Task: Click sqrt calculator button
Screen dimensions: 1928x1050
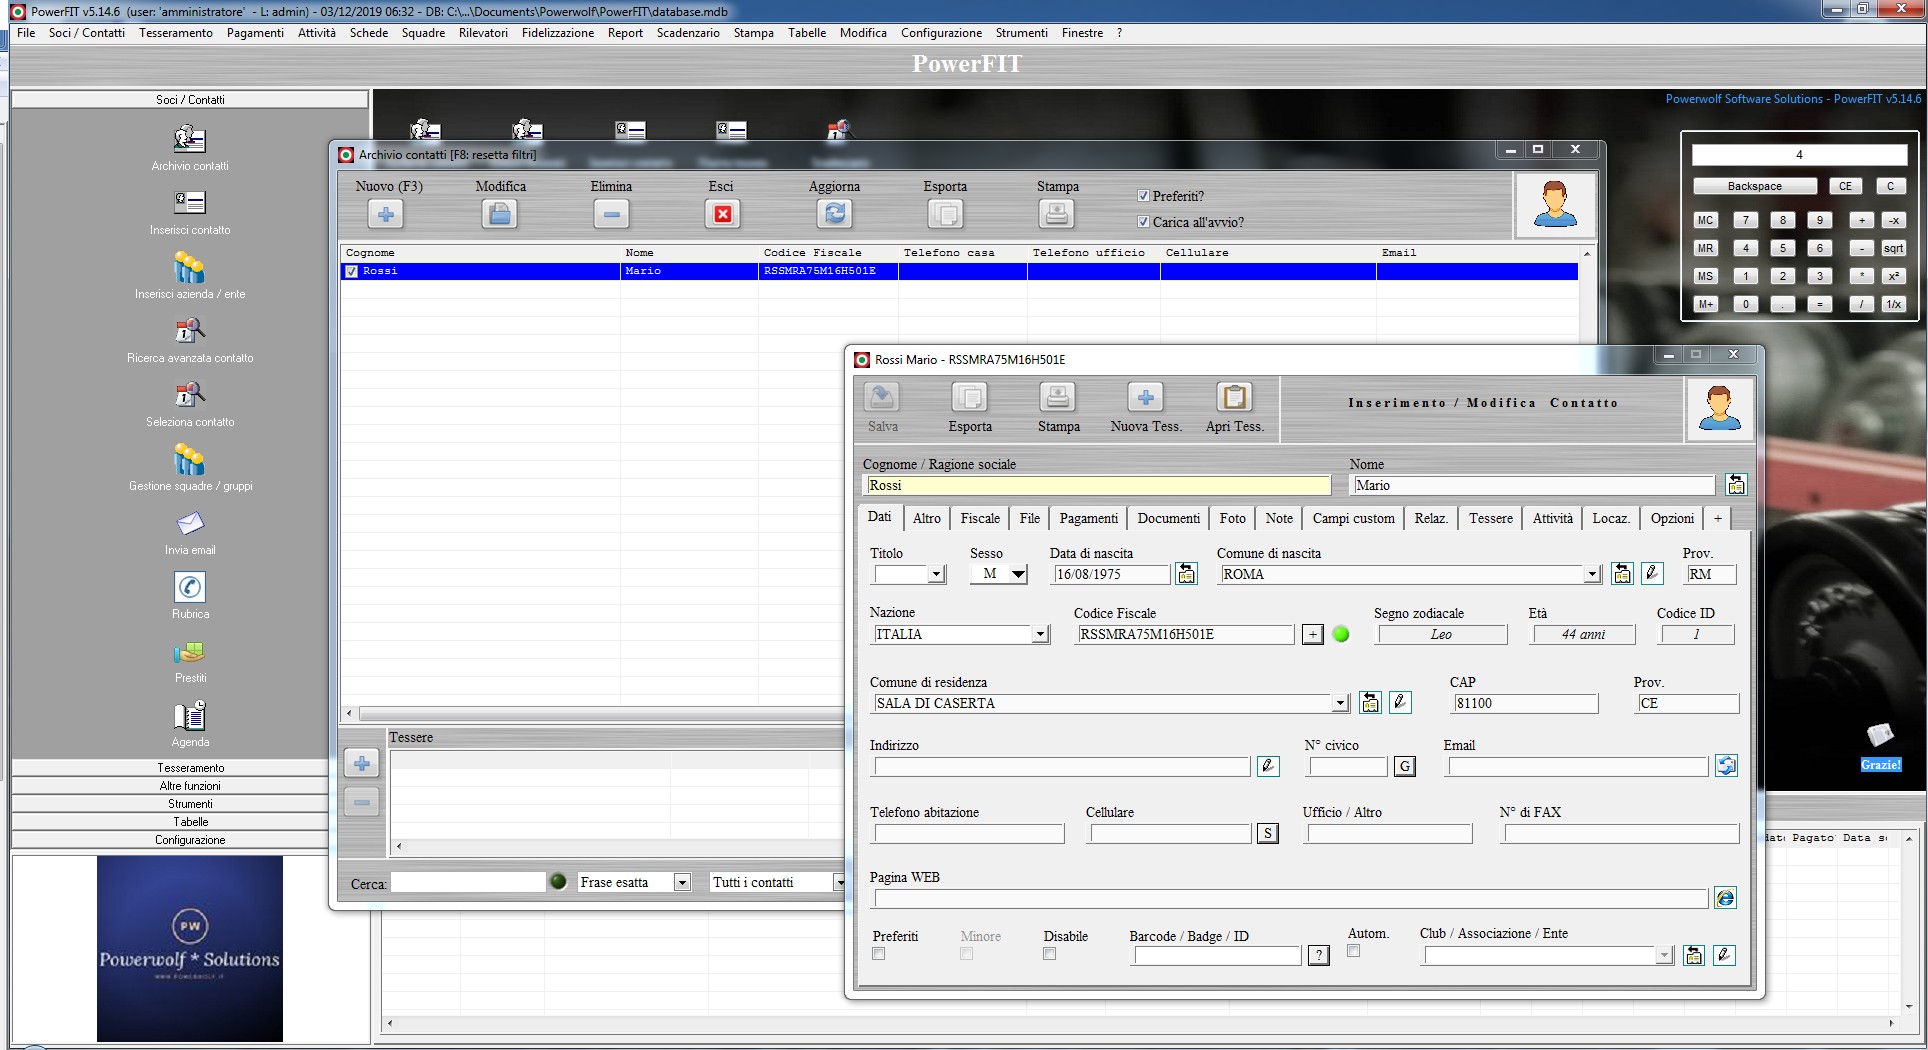Action: pyautogui.click(x=1893, y=248)
